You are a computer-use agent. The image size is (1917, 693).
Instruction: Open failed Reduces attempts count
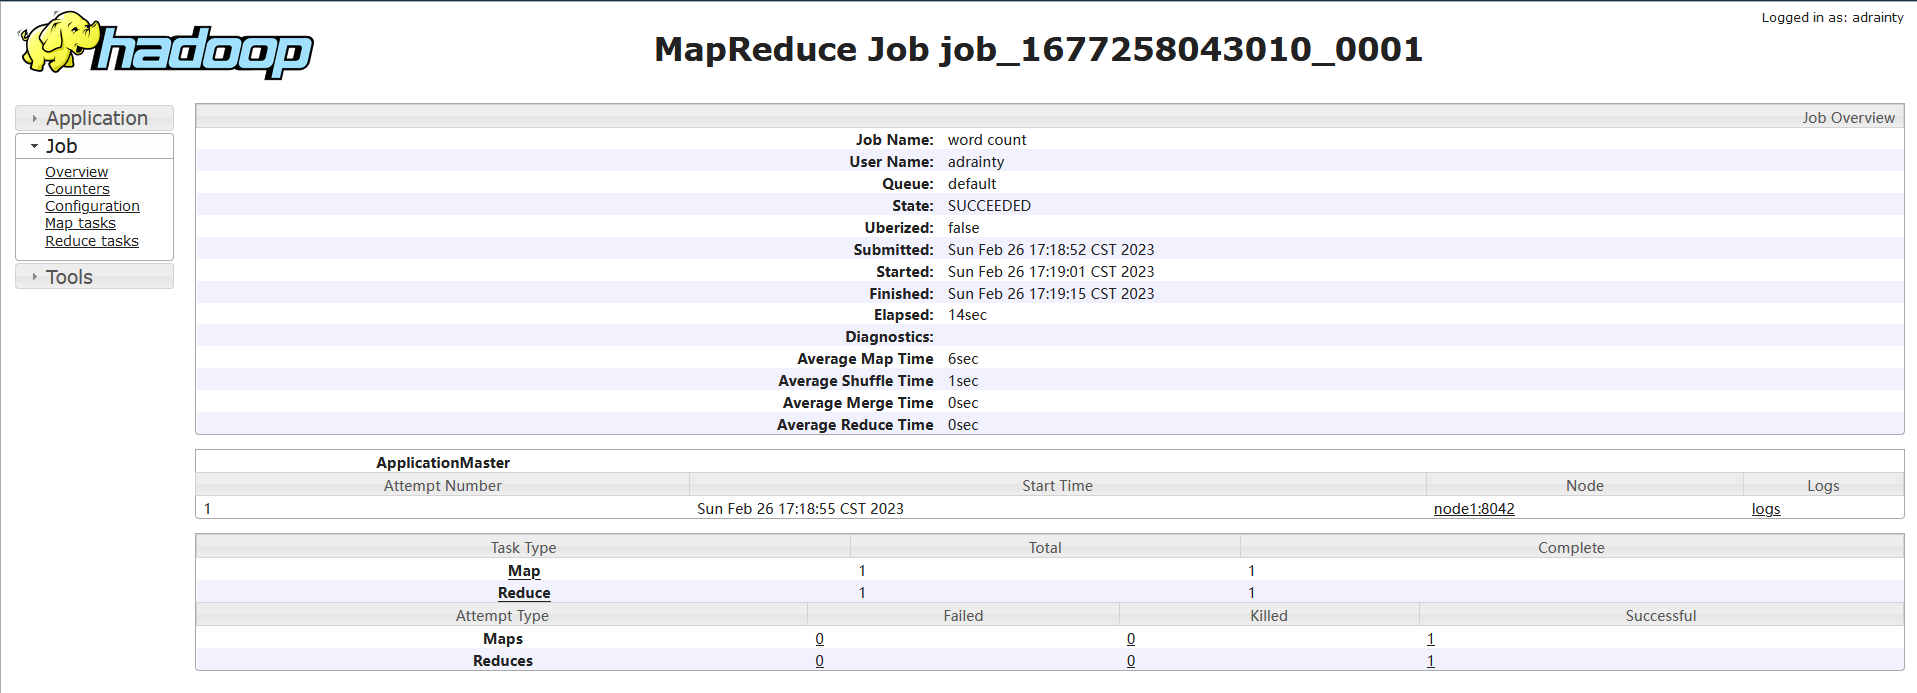820,661
